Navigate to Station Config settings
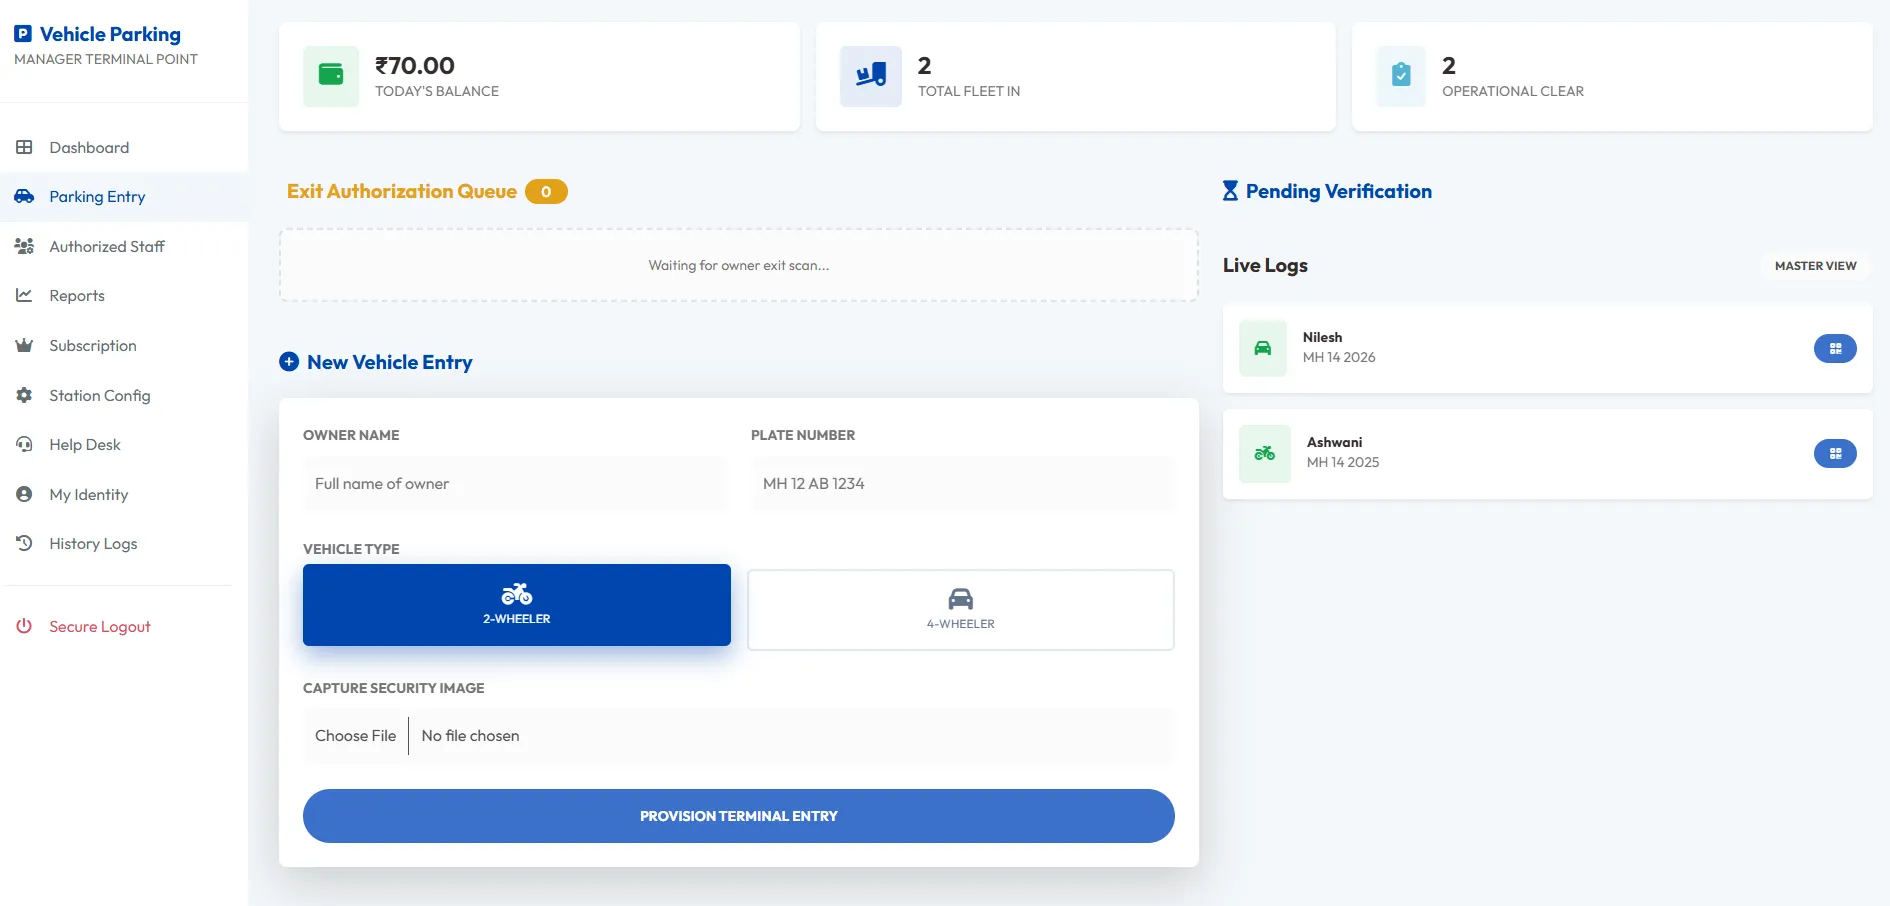 coord(100,396)
